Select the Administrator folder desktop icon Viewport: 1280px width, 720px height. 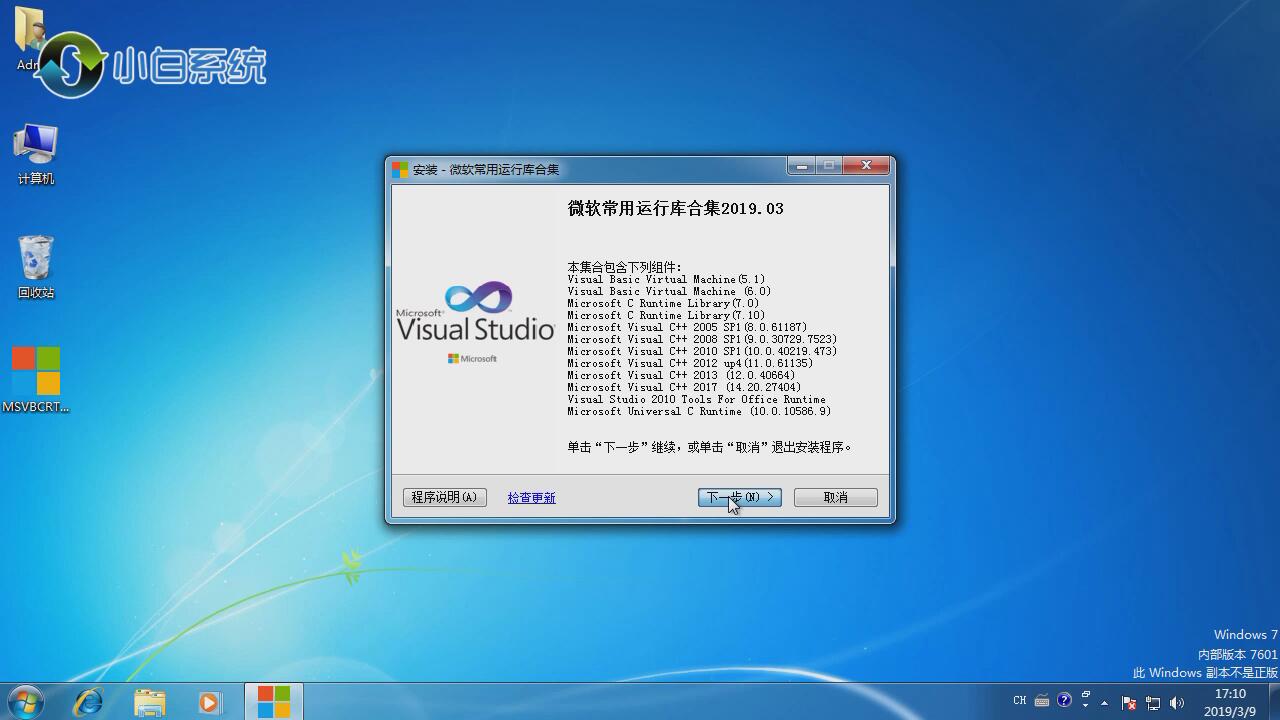tap(29, 38)
